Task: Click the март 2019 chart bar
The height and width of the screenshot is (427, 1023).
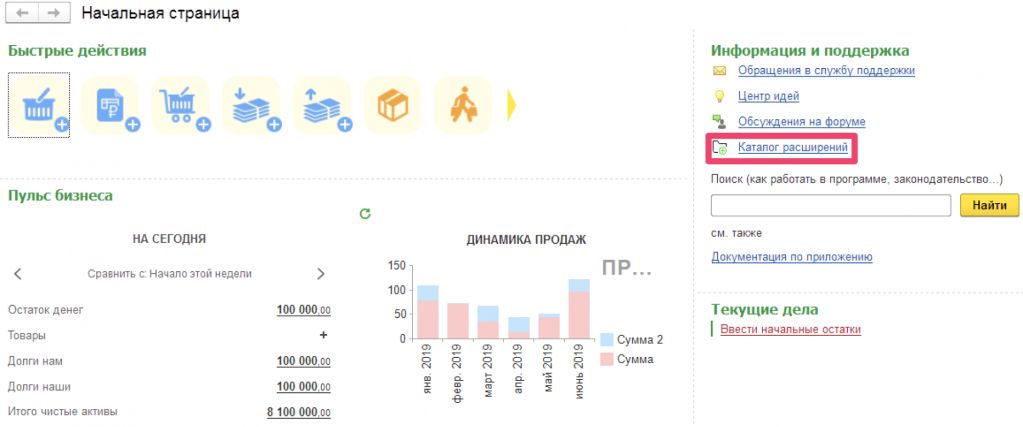Action: click(488, 323)
